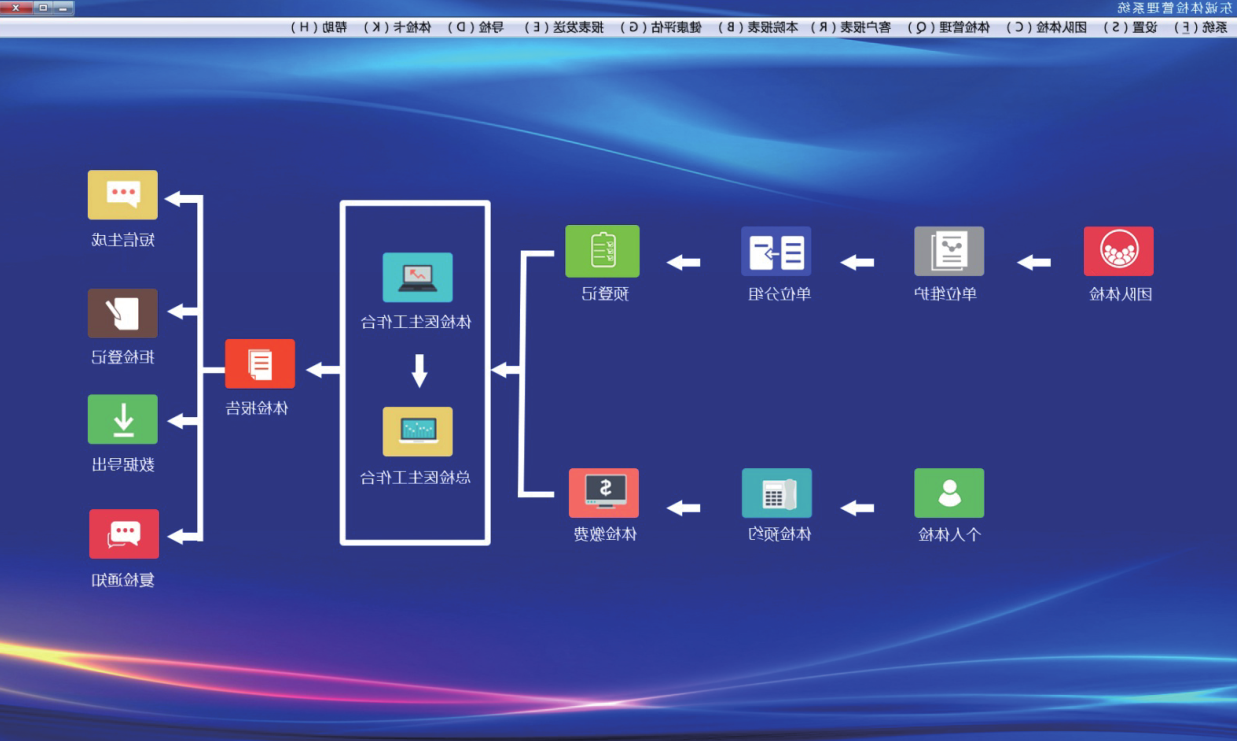Click the 复检通知 text label
The image size is (1237, 741).
123,579
